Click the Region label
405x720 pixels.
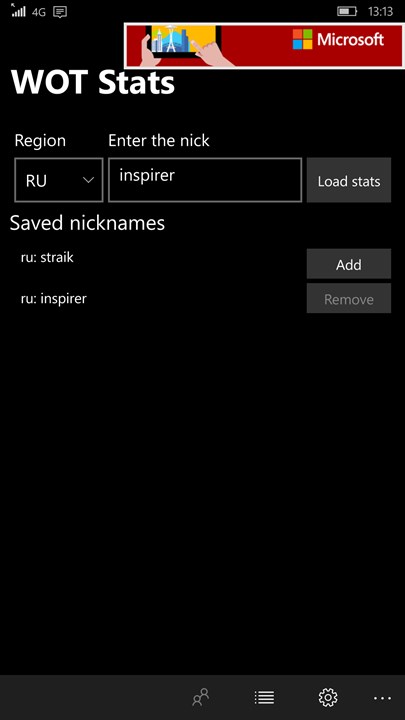pos(40,141)
